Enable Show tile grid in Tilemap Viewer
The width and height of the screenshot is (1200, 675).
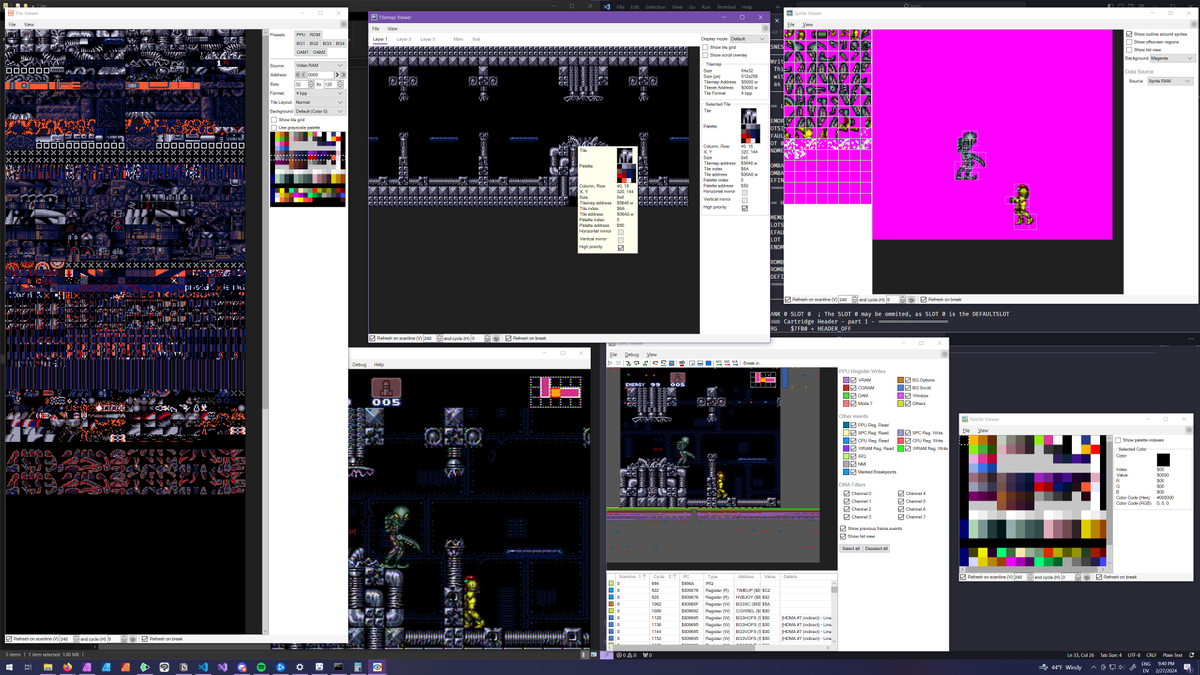click(705, 47)
